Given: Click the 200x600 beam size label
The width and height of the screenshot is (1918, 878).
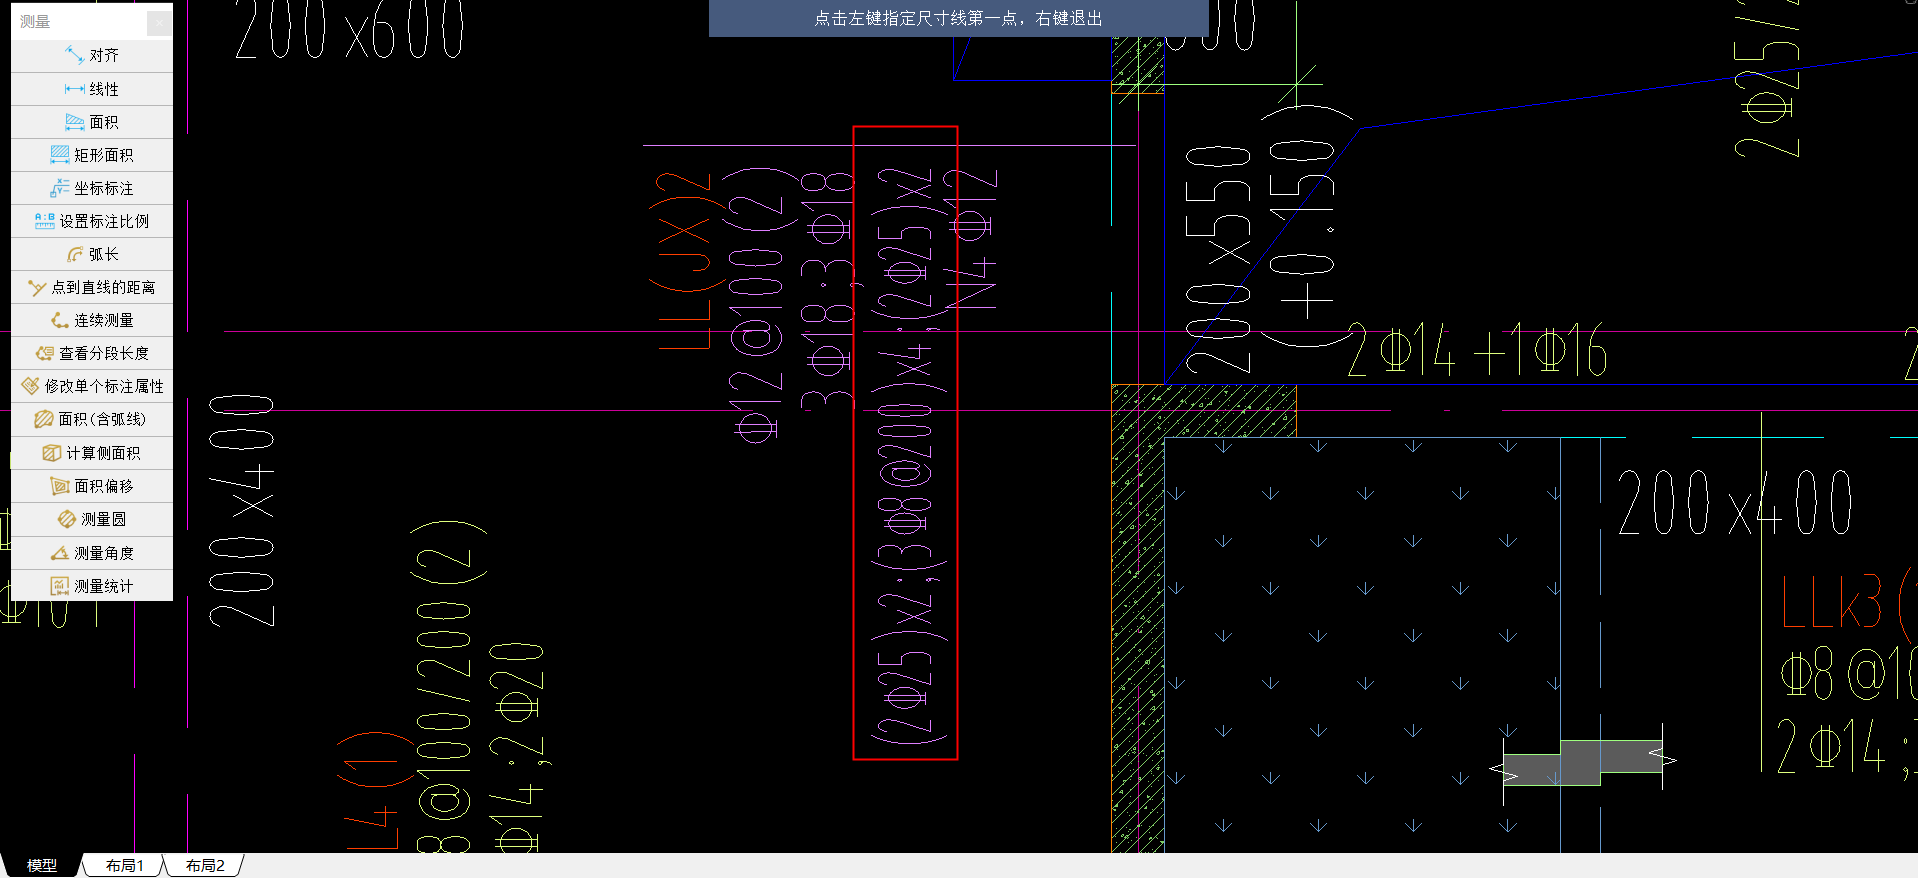Looking at the screenshot, I should 350,28.
